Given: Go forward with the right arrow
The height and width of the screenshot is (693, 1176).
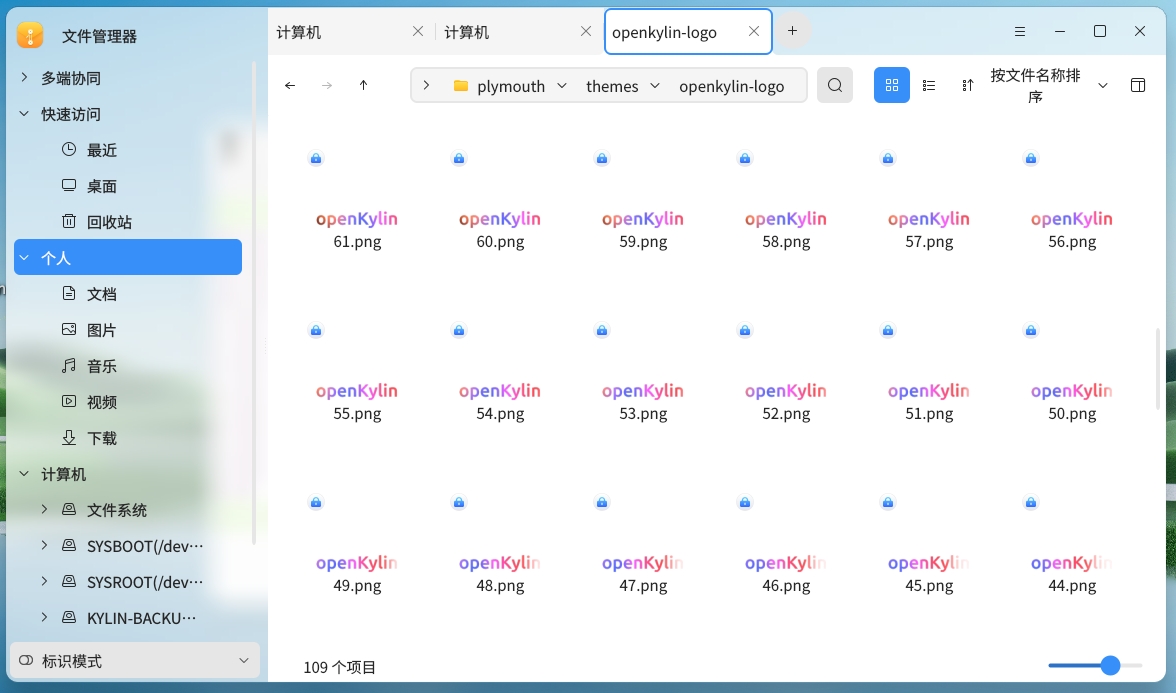Looking at the screenshot, I should [327, 86].
